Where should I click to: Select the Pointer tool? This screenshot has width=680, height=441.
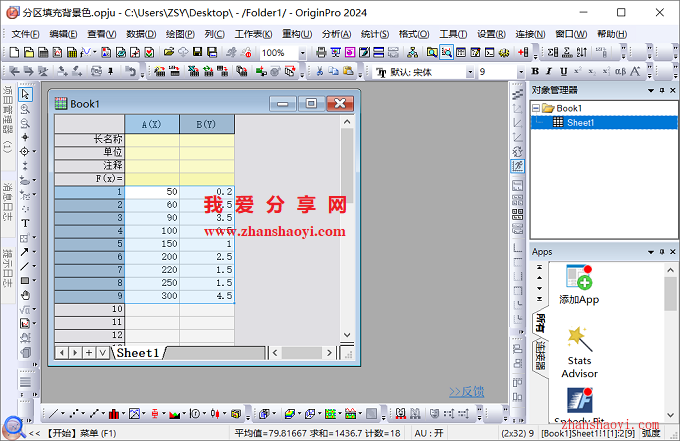25,94
